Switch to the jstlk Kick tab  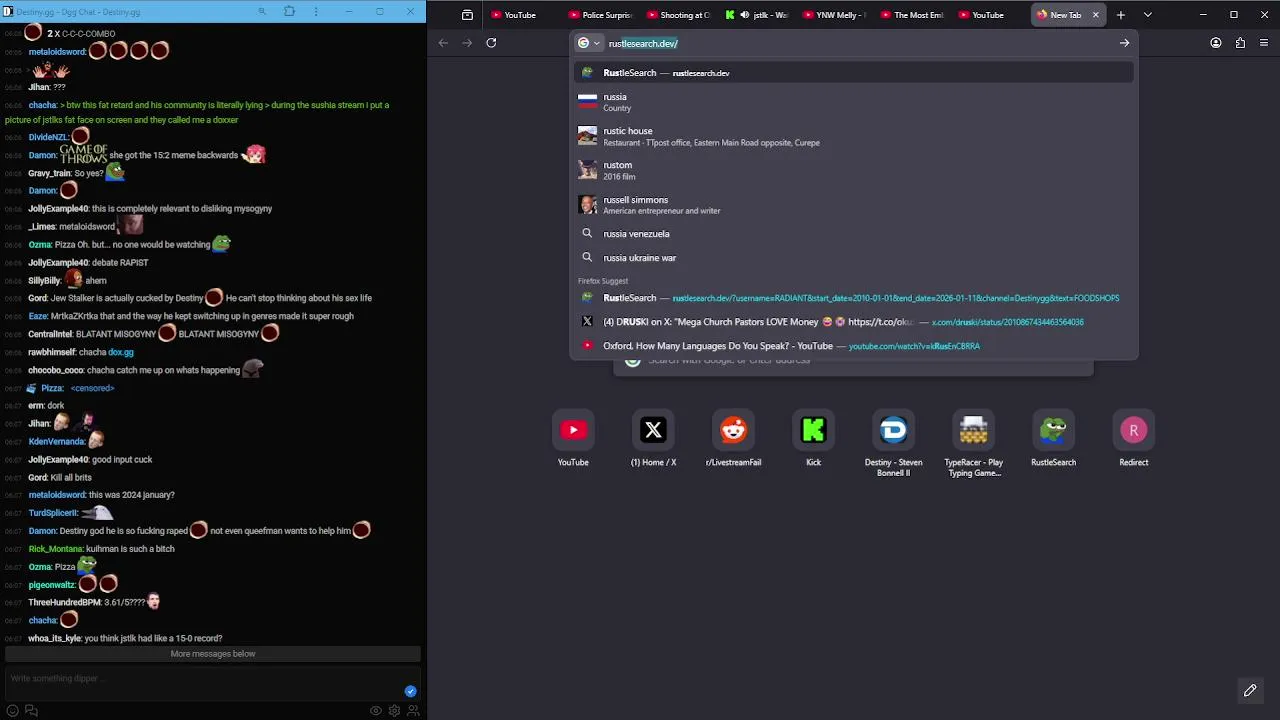(x=770, y=15)
